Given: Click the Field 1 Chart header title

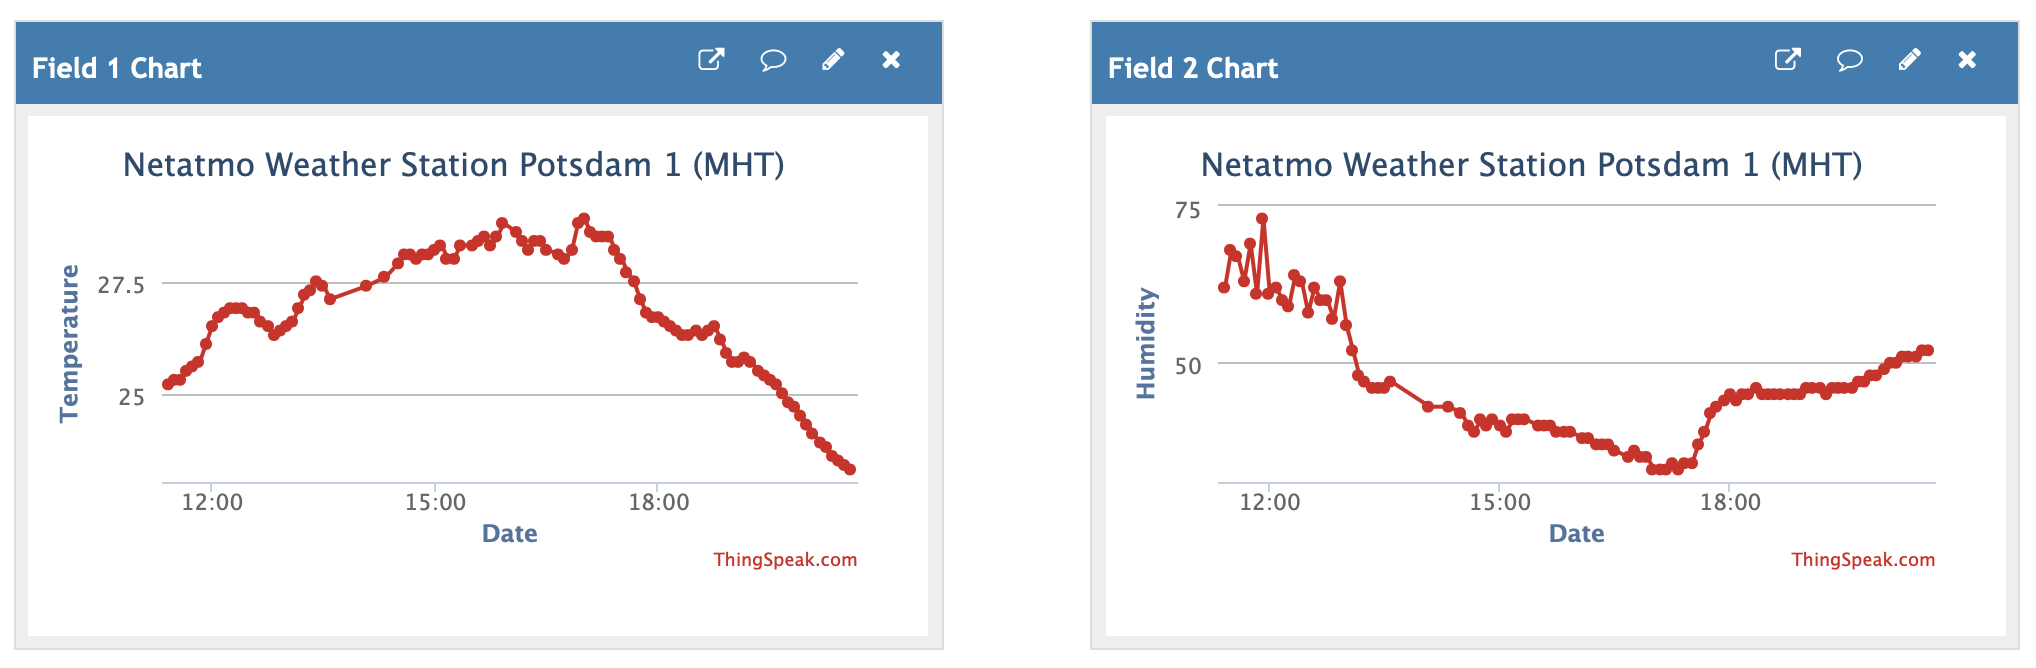Looking at the screenshot, I should (x=117, y=68).
